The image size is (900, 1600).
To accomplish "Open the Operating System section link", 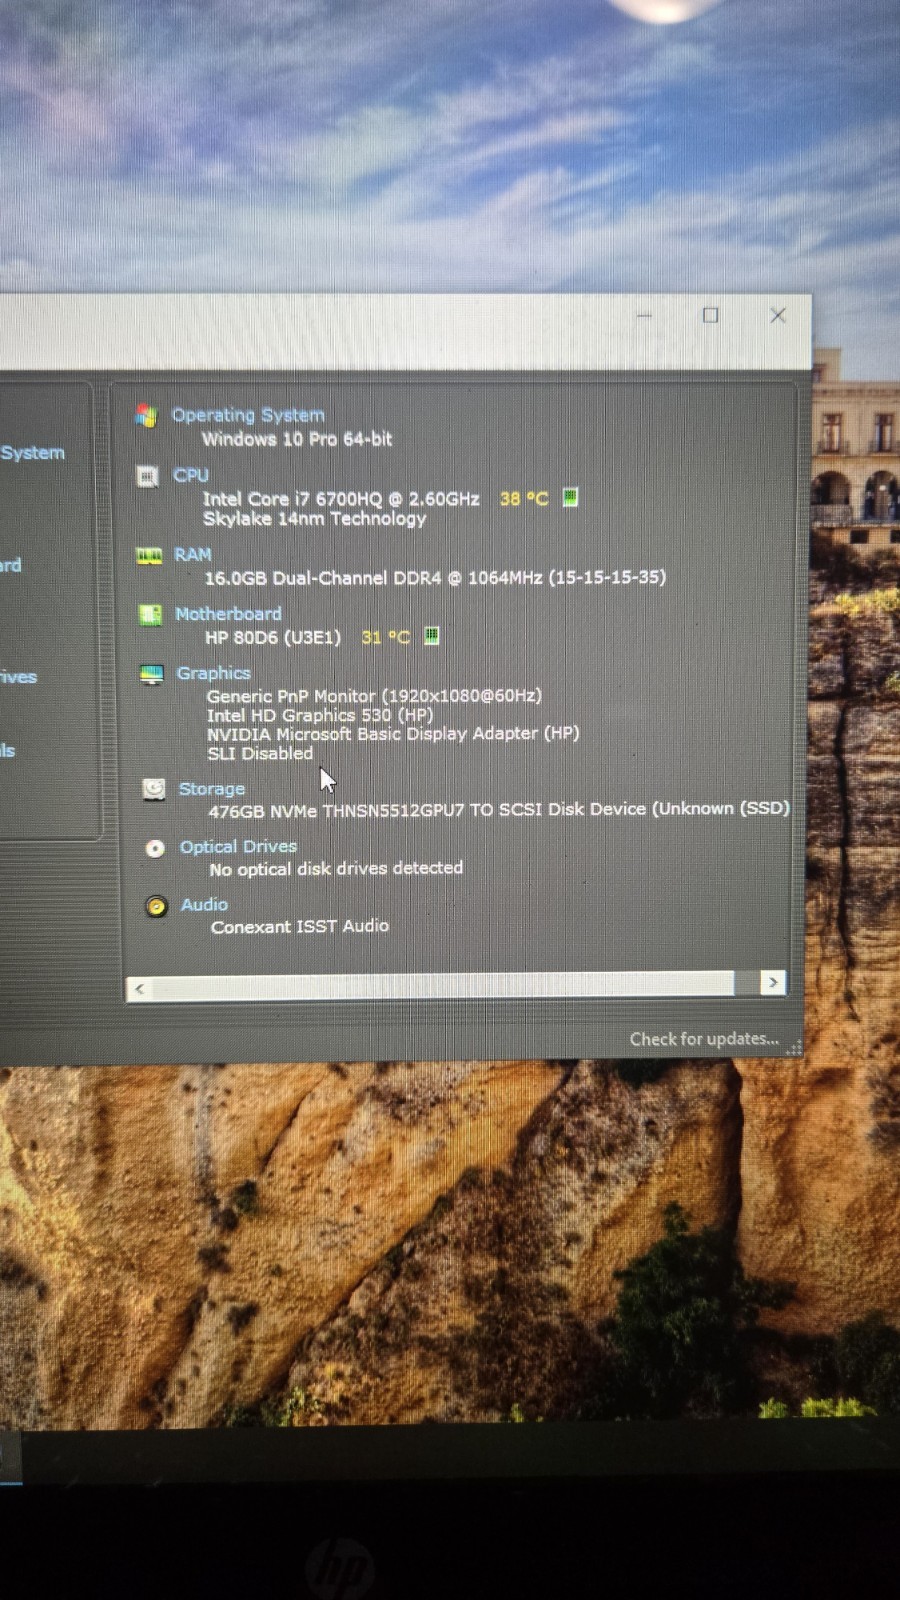I will point(248,414).
